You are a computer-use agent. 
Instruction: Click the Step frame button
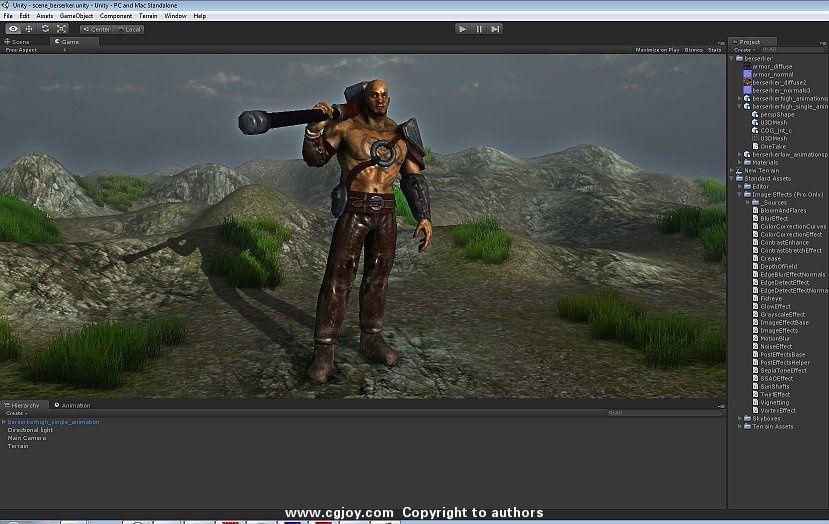tap(495, 29)
